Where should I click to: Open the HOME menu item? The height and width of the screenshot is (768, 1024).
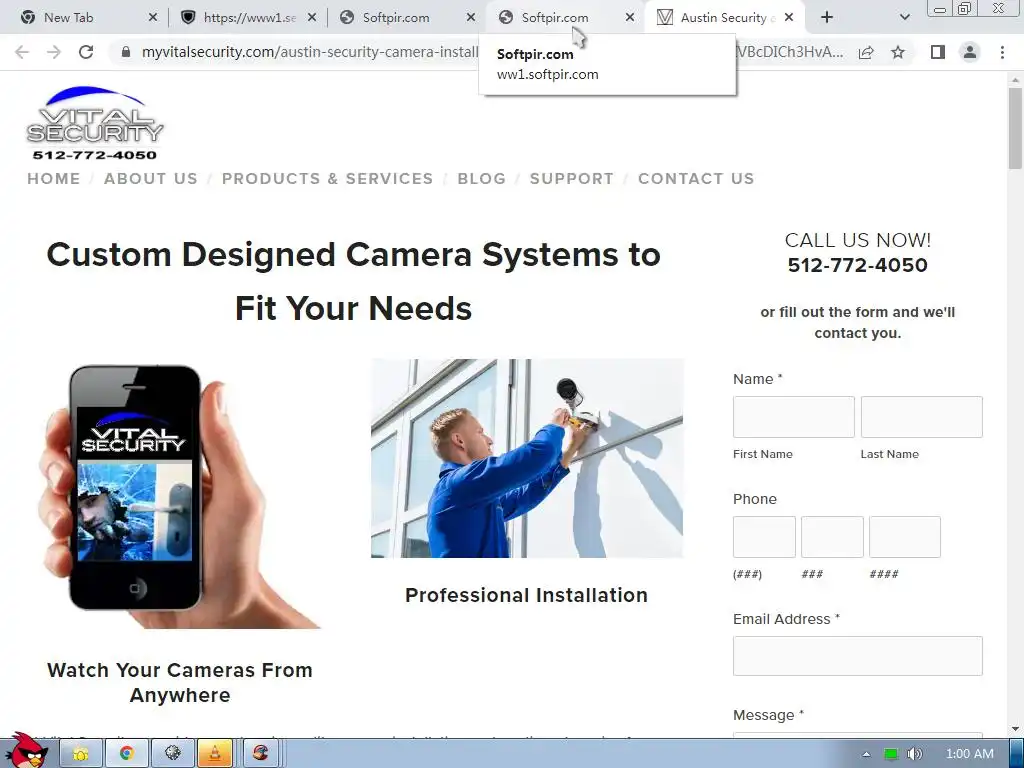coord(54,178)
